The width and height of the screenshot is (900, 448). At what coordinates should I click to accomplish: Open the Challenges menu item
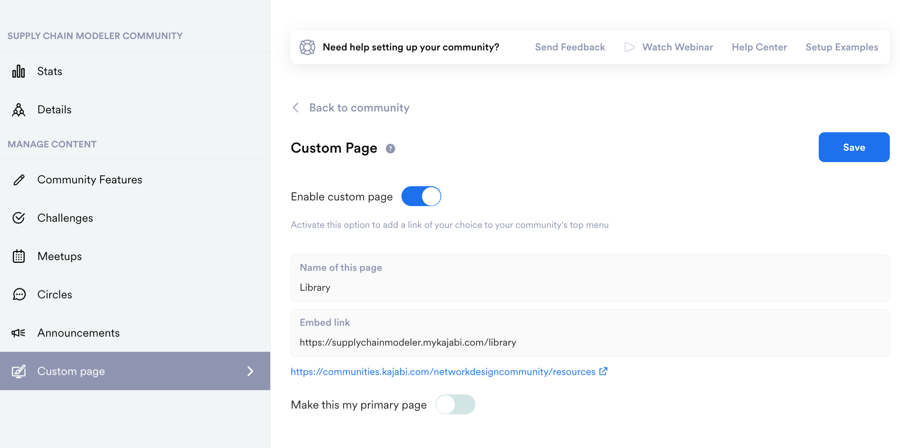coord(65,218)
